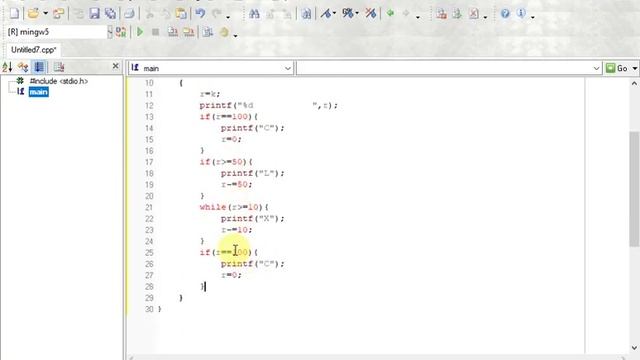Image resolution: width=640 pixels, height=360 pixels.
Task: Click the open project icon next to the folder dropdown
Action: click(58, 13)
